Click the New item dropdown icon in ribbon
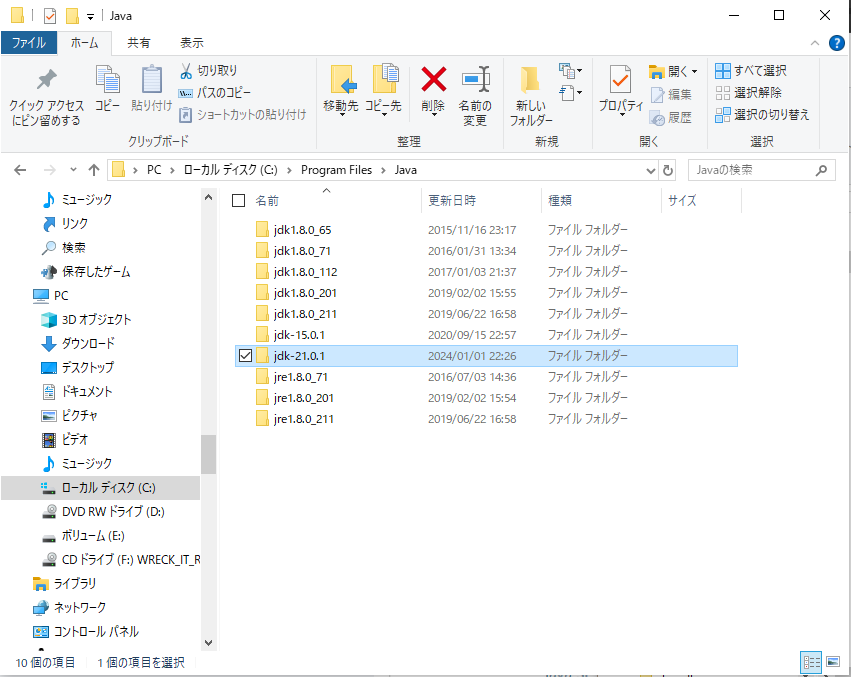The height and width of the screenshot is (677, 851). [x=570, y=71]
